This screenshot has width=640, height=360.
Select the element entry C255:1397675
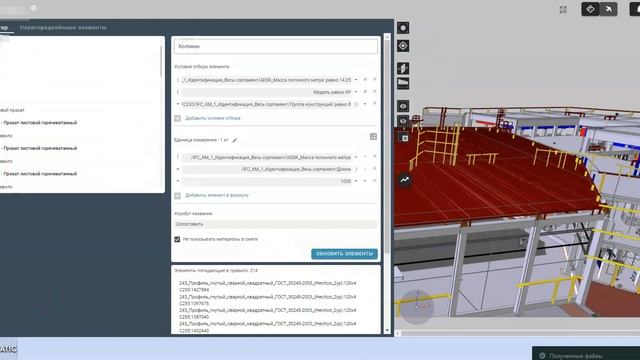(268, 300)
